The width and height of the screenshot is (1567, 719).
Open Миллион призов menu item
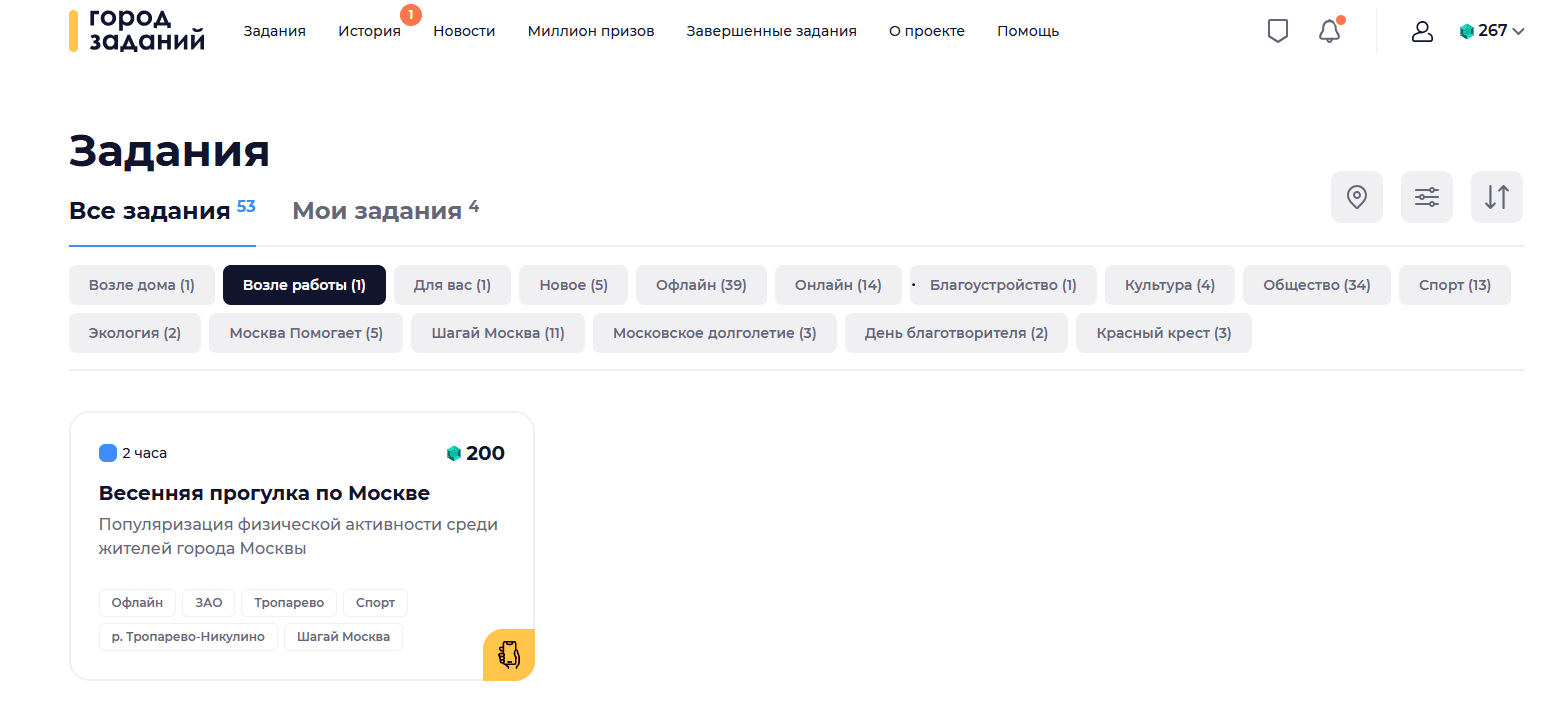591,31
